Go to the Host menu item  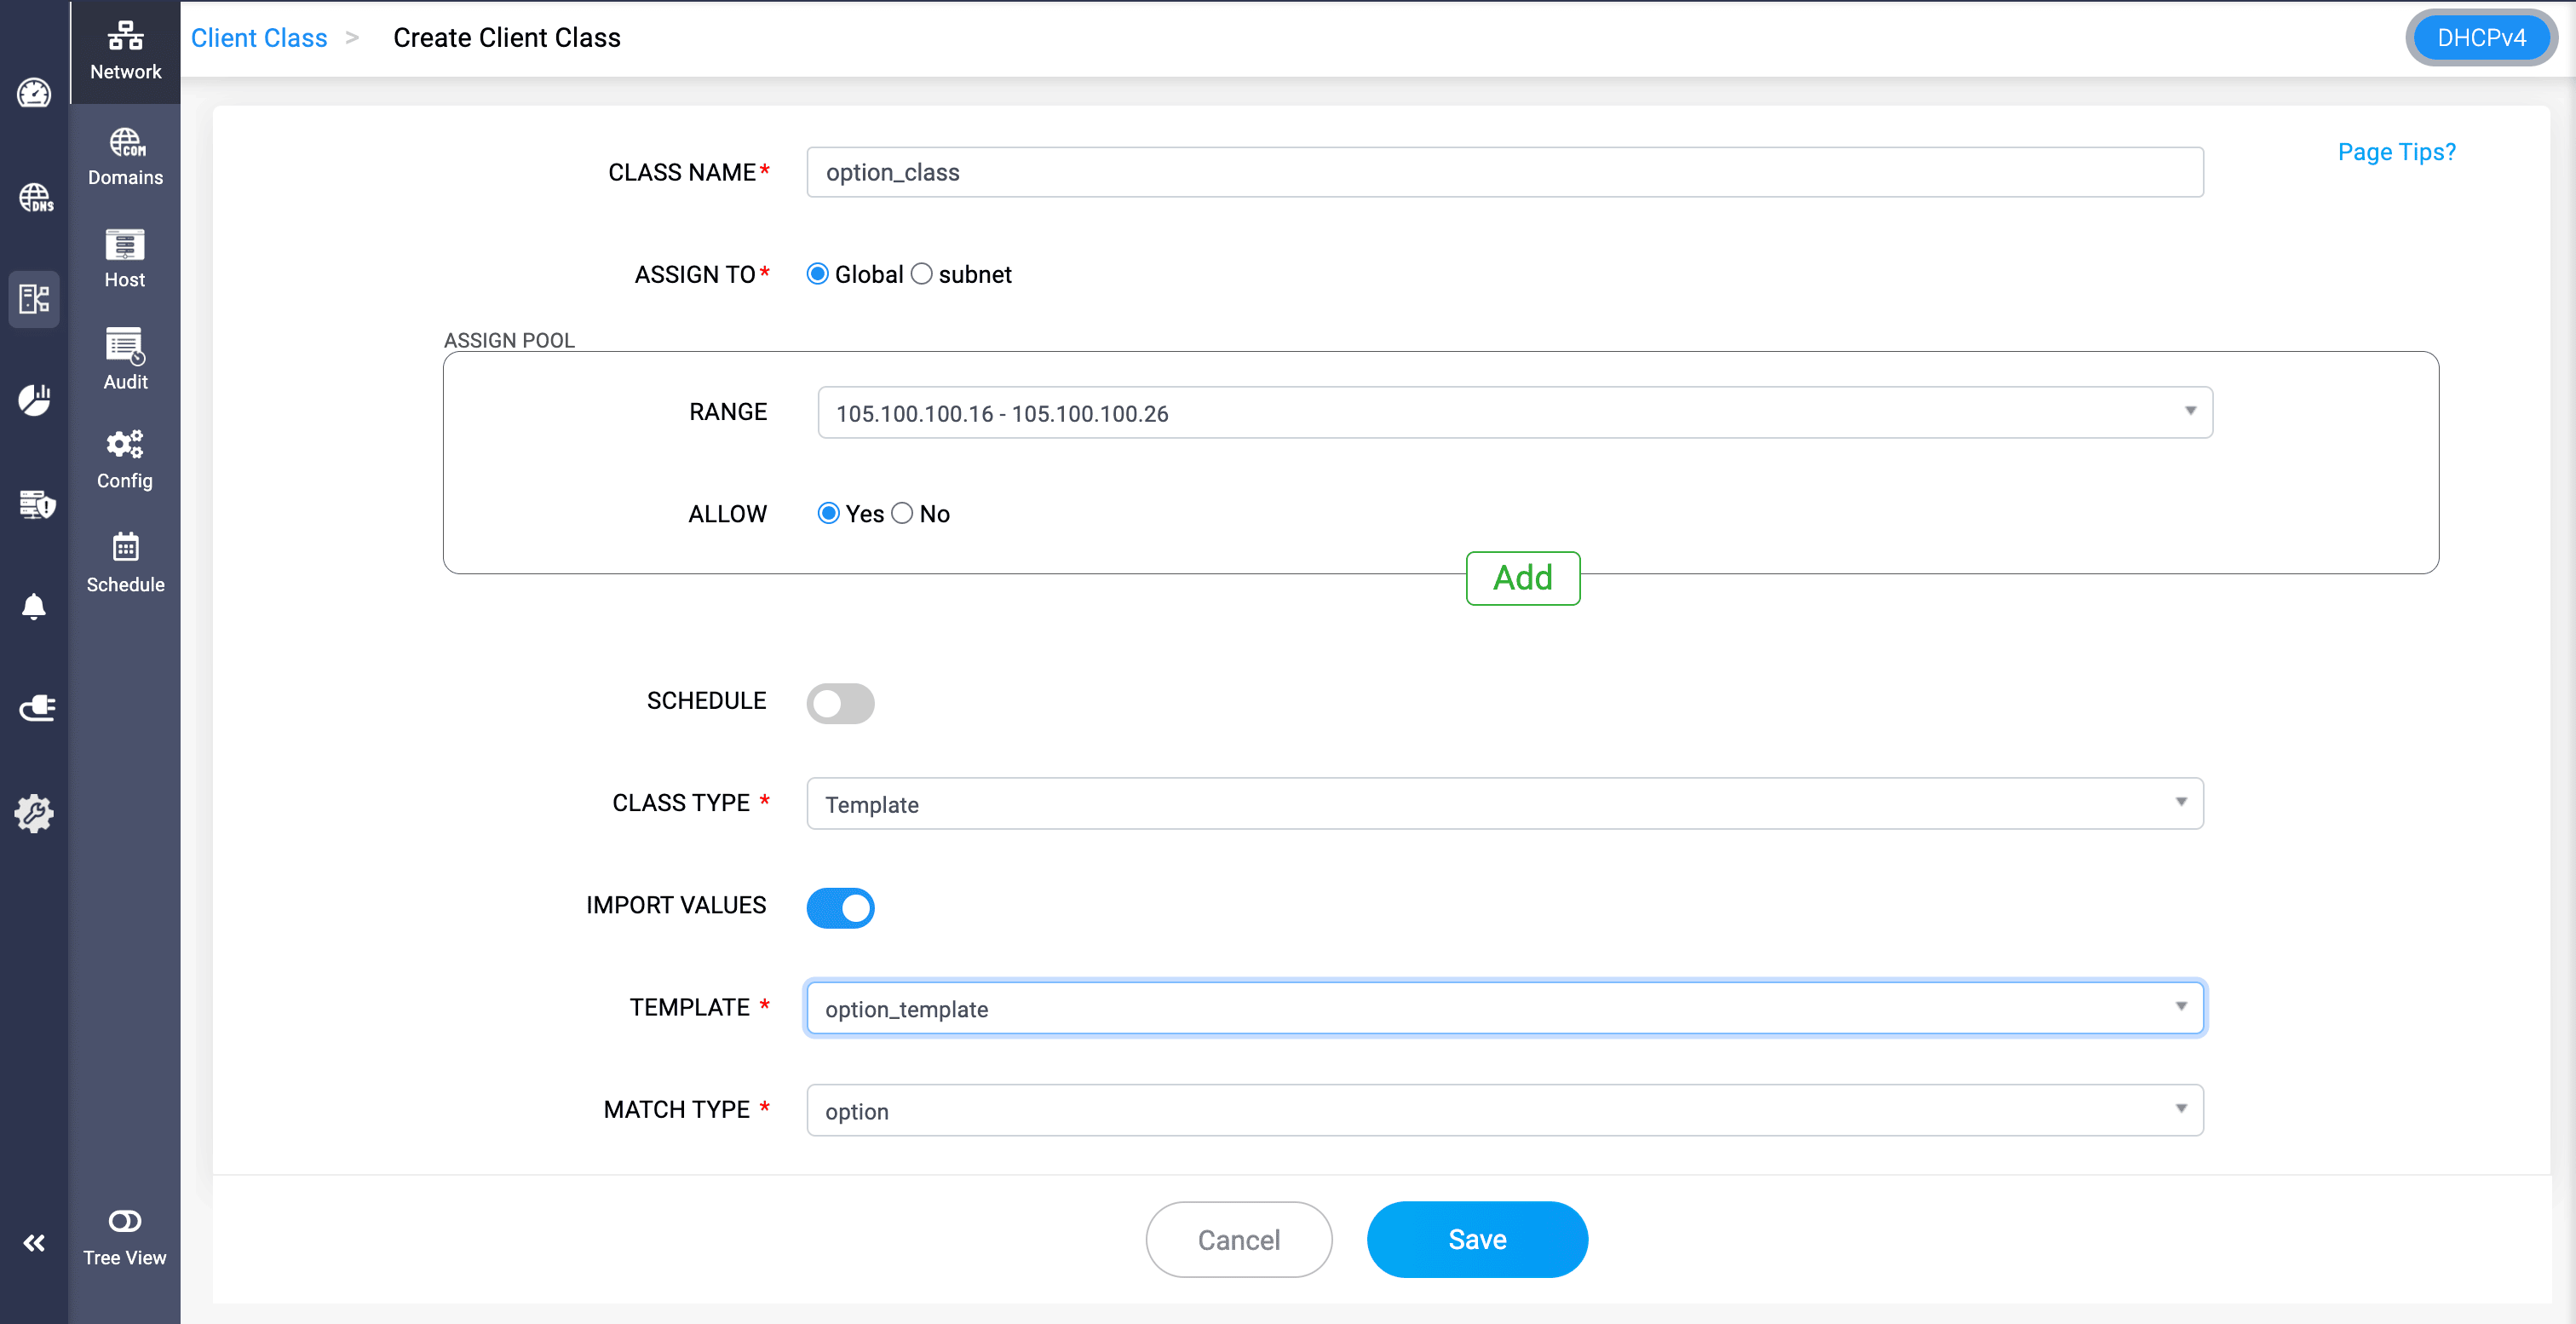[x=125, y=258]
